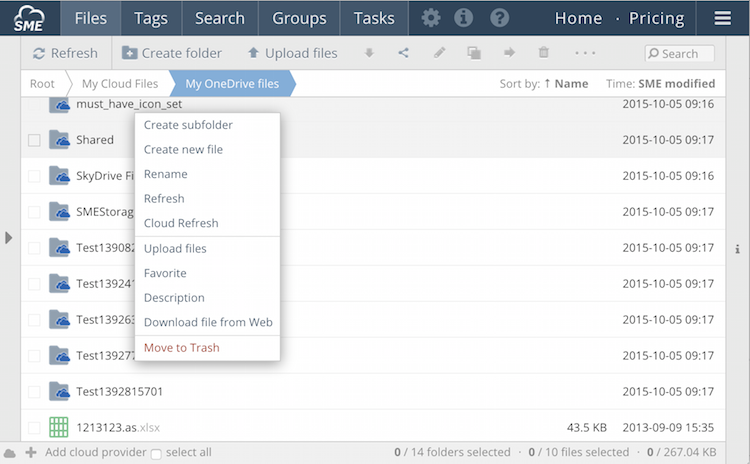
Task: Click the trash icon in toolbar
Action: [x=544, y=53]
